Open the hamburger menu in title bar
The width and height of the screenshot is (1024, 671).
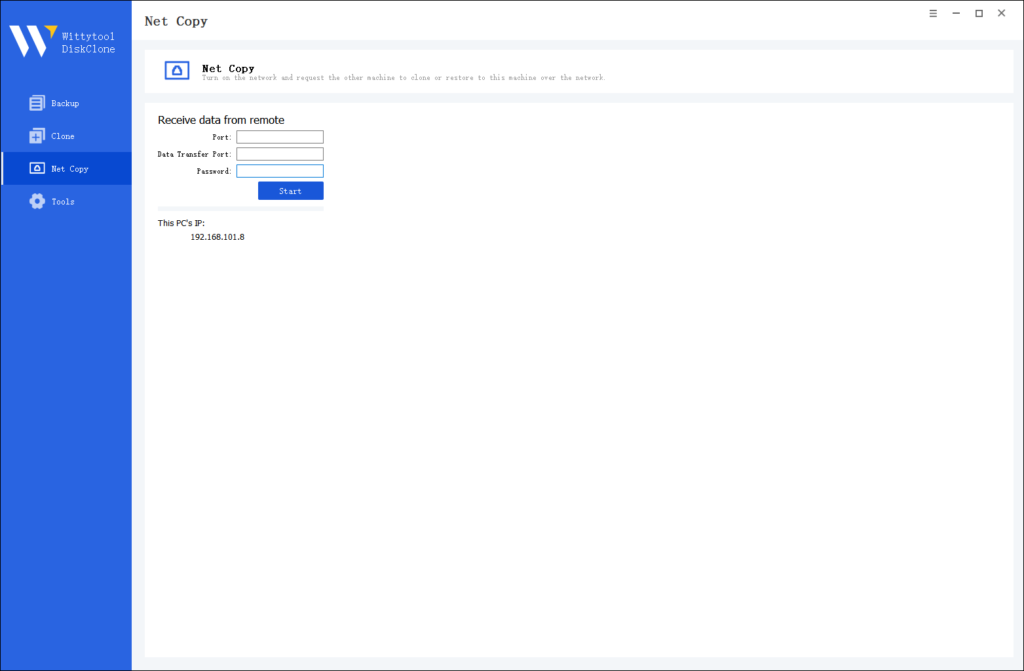point(933,13)
